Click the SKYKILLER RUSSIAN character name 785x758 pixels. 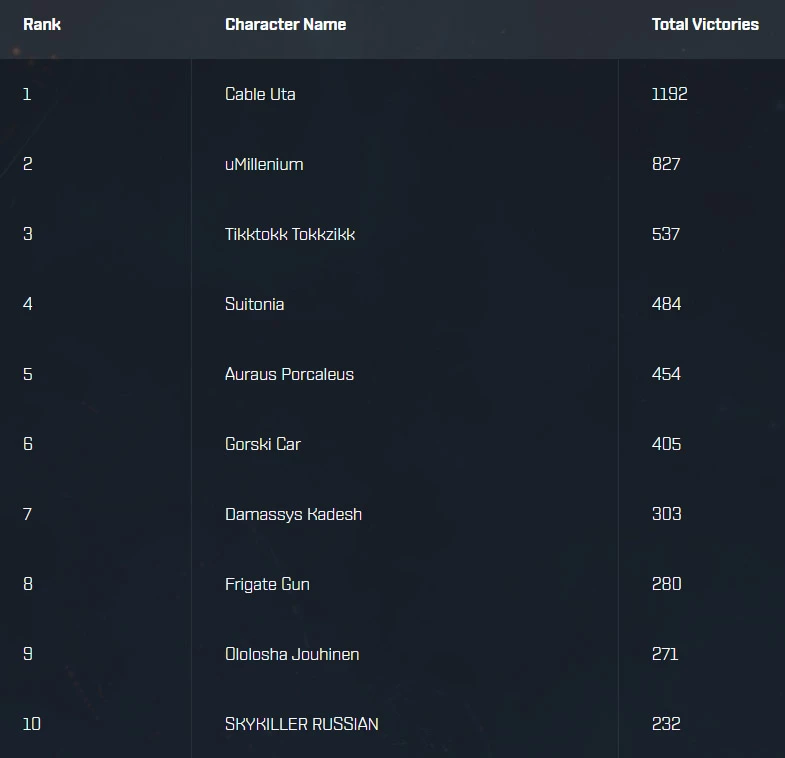point(301,724)
